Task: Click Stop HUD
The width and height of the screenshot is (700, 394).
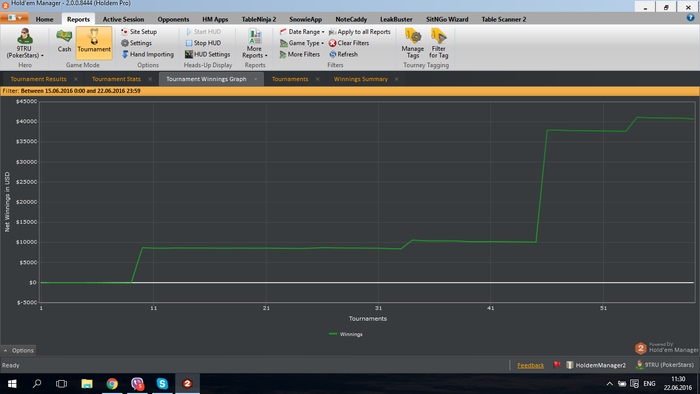Action: [203, 43]
